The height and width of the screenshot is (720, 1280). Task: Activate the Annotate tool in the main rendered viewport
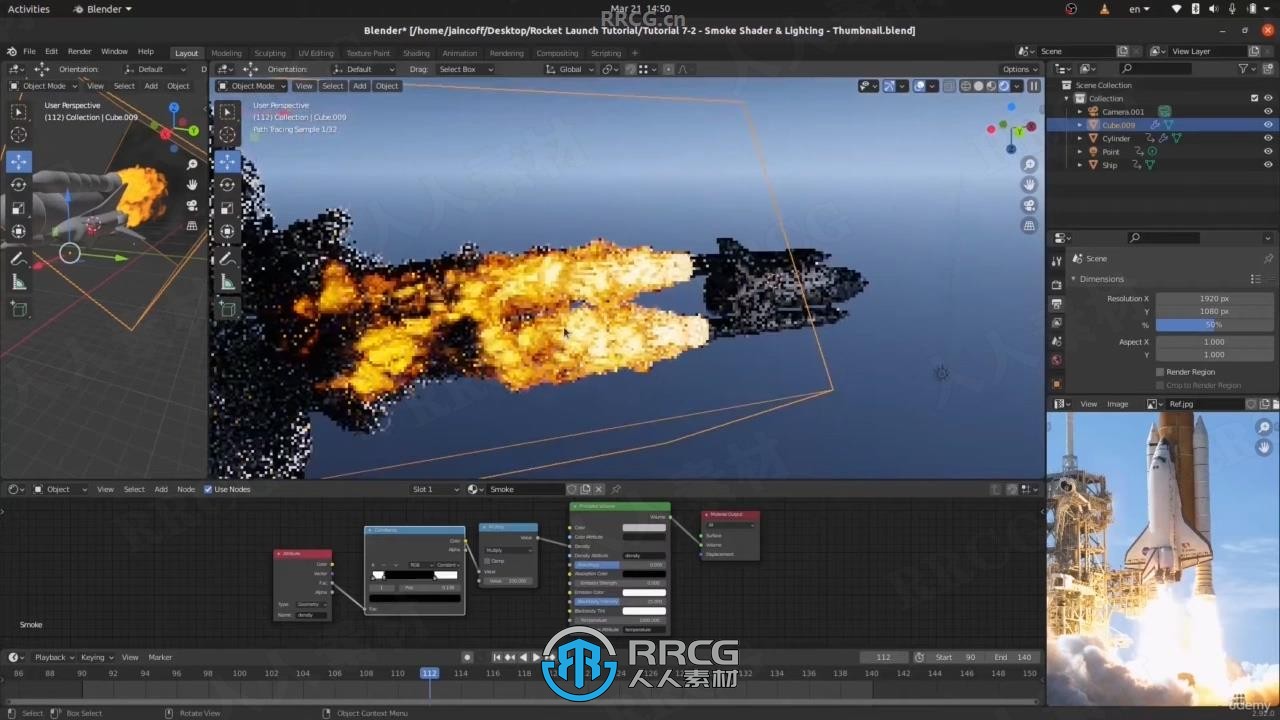(228, 259)
